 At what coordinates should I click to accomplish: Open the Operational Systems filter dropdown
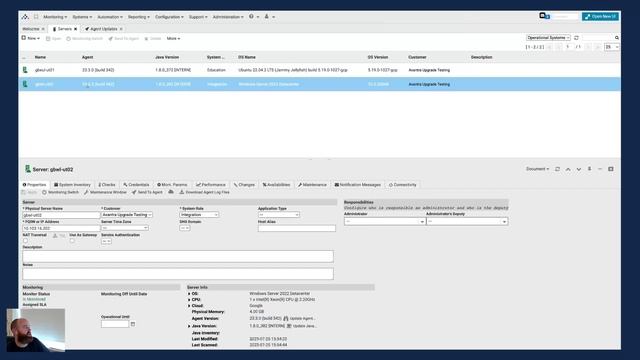pyautogui.click(x=548, y=38)
